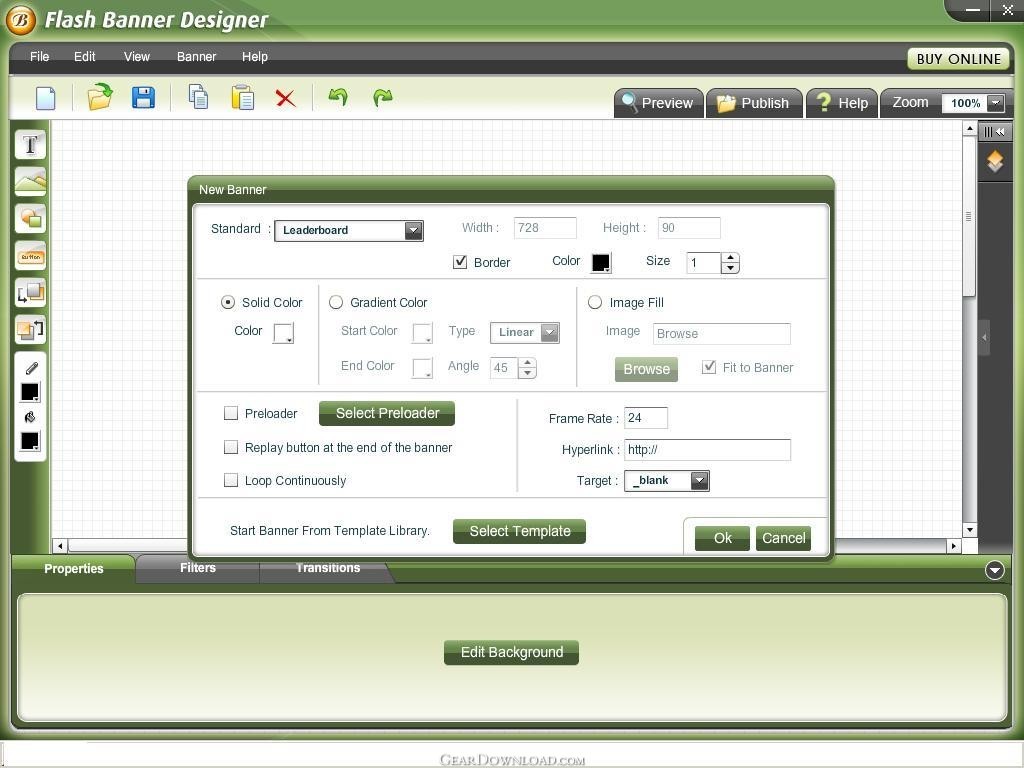Open the Edit menu
1024x768 pixels.
click(x=84, y=57)
